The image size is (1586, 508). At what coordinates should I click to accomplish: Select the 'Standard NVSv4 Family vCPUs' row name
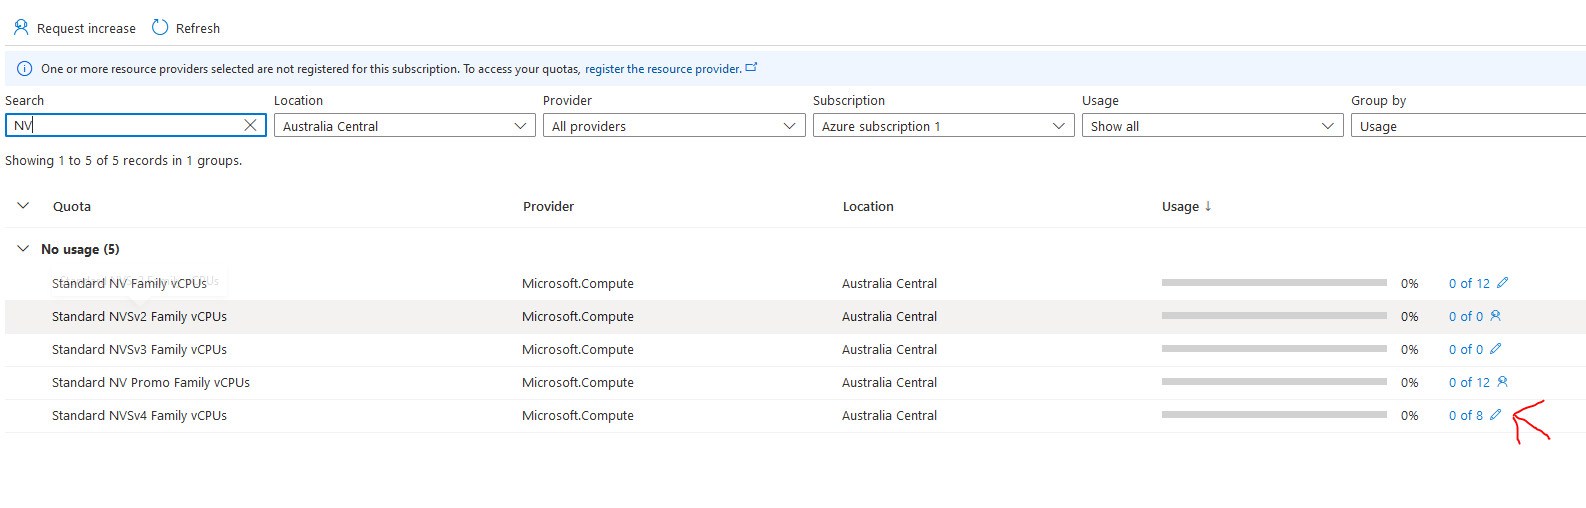[139, 416]
